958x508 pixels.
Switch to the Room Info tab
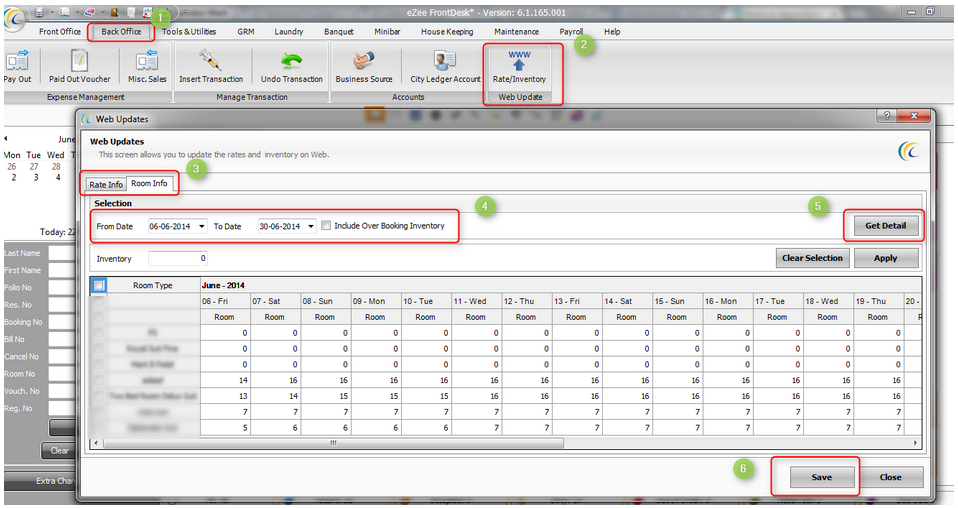pyautogui.click(x=149, y=183)
